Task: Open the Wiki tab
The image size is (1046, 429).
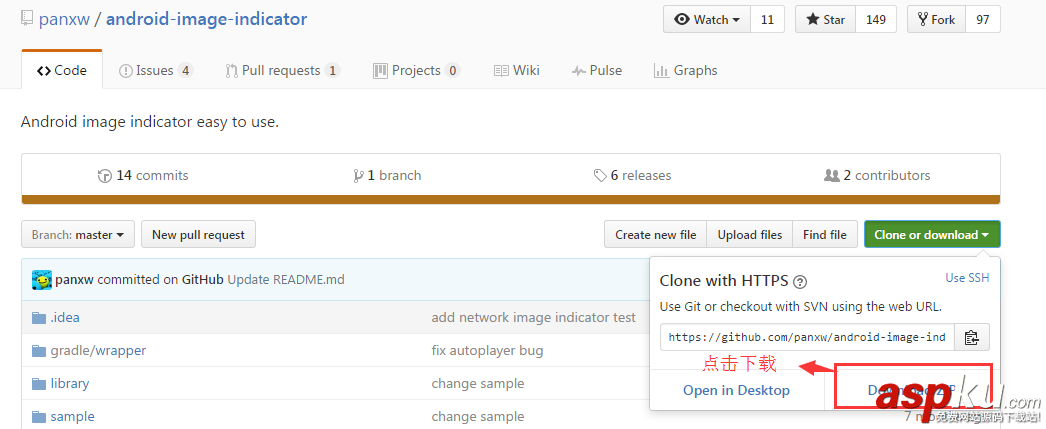Action: pyautogui.click(x=516, y=70)
